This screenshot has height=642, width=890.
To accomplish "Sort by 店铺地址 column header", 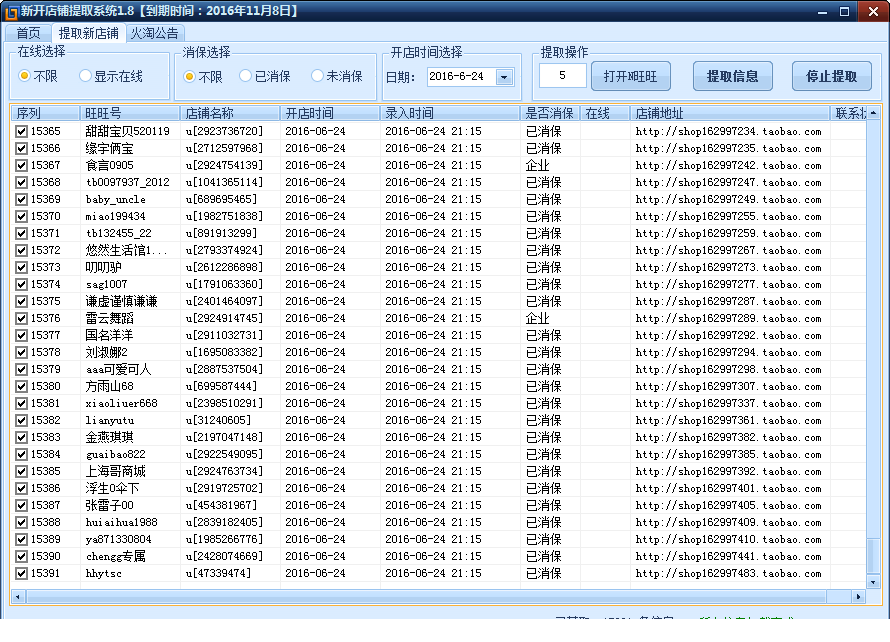I will 730,113.
